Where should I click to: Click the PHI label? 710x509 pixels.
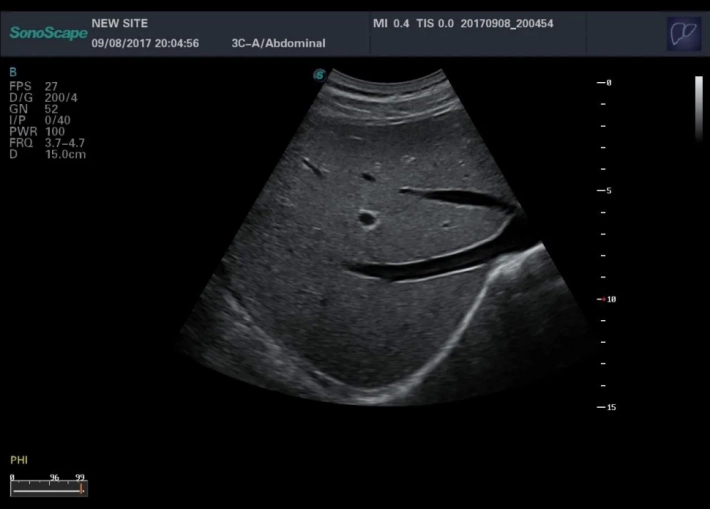[19, 461]
